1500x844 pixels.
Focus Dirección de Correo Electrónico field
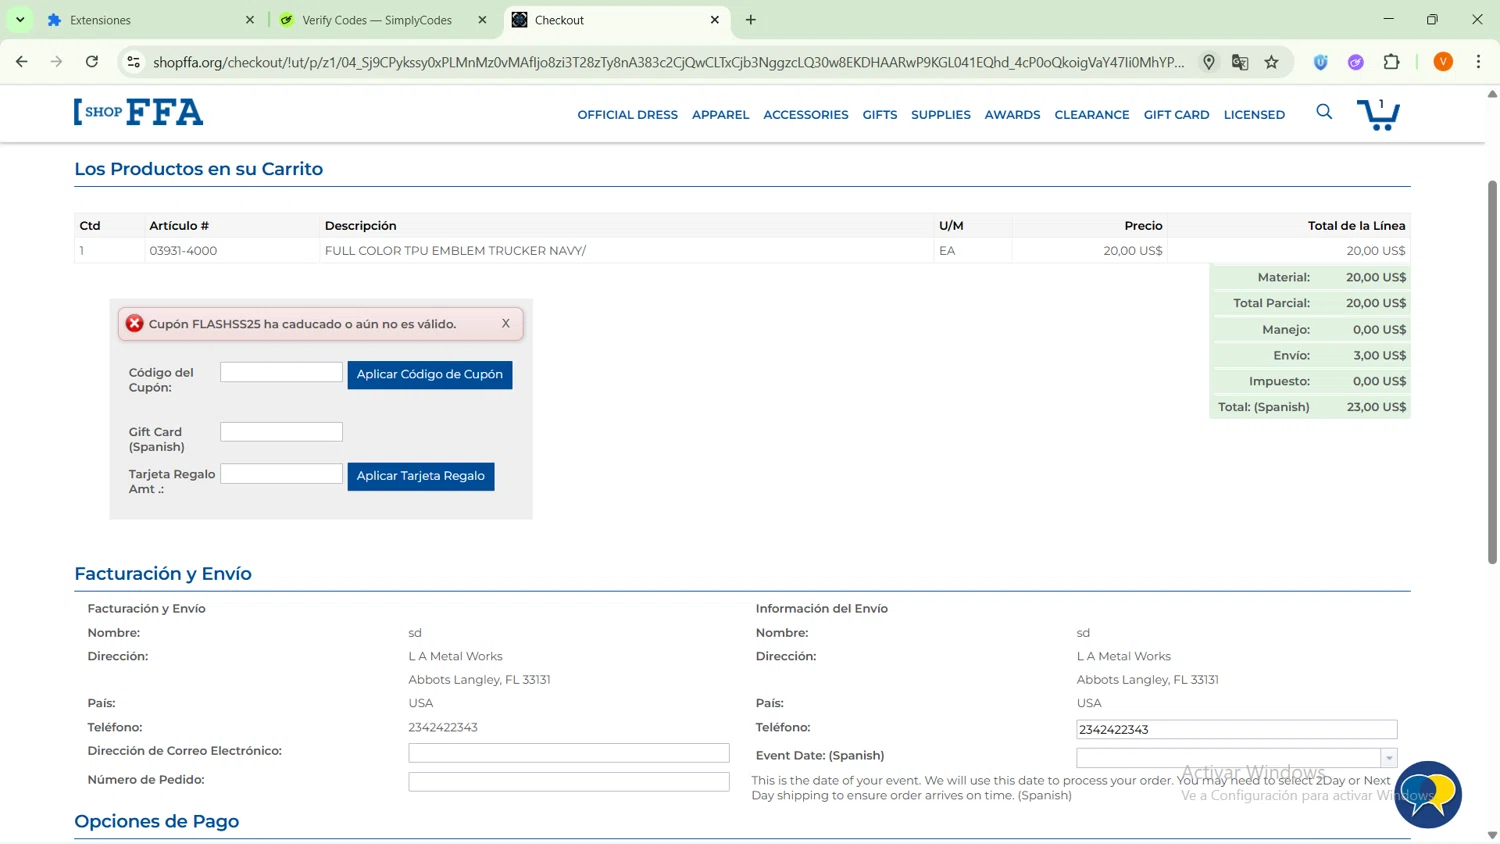tap(568, 753)
